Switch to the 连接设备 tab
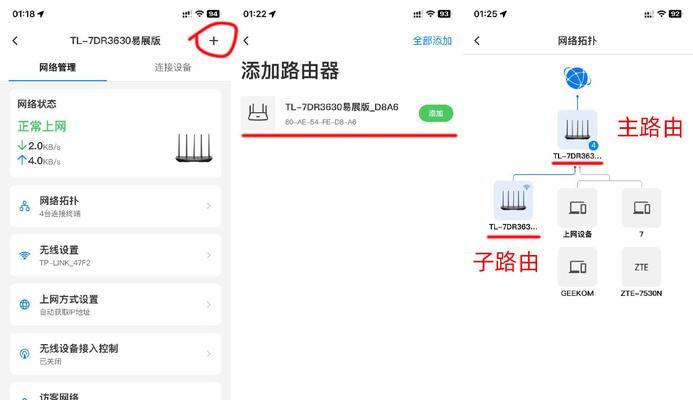The height and width of the screenshot is (400, 693). click(x=173, y=67)
